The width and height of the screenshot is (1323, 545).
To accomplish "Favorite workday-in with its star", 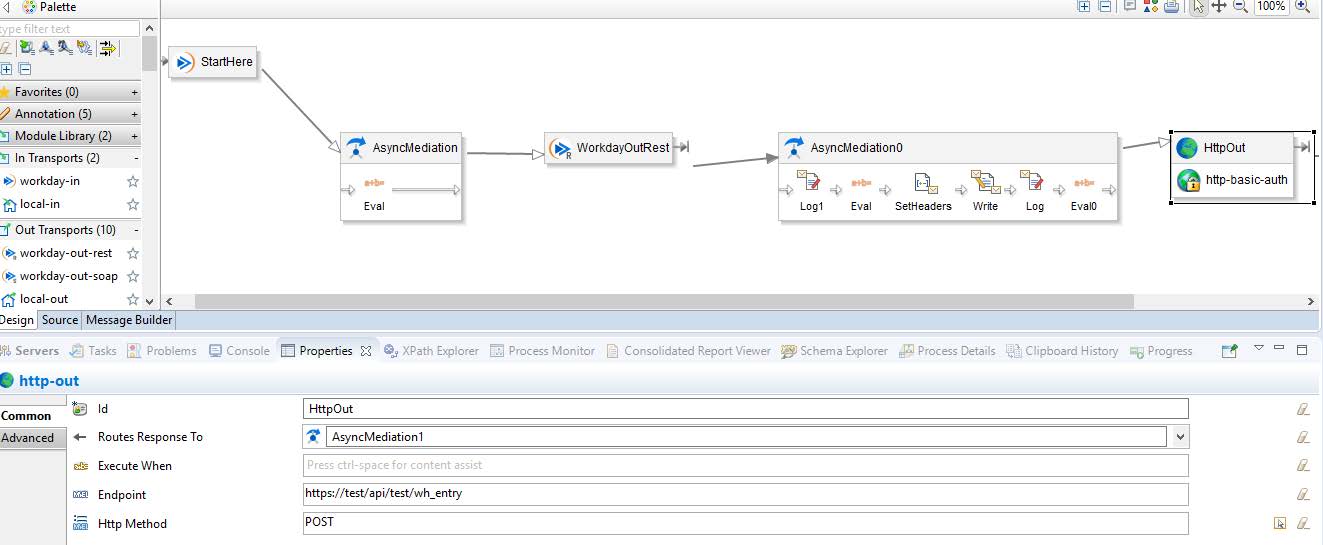I will 132,181.
